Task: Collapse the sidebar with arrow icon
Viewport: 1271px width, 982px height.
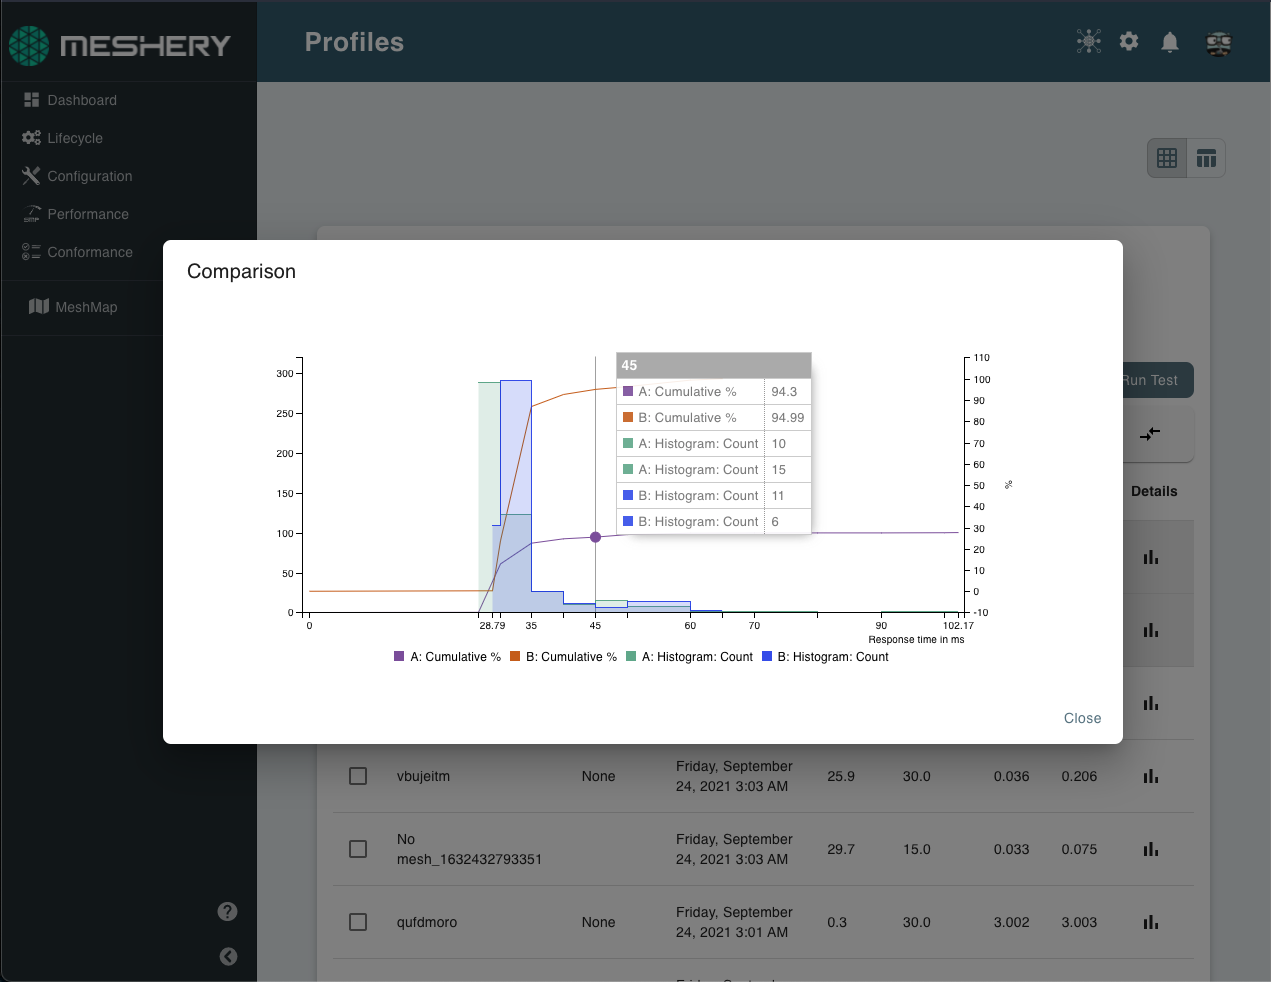Action: (228, 956)
